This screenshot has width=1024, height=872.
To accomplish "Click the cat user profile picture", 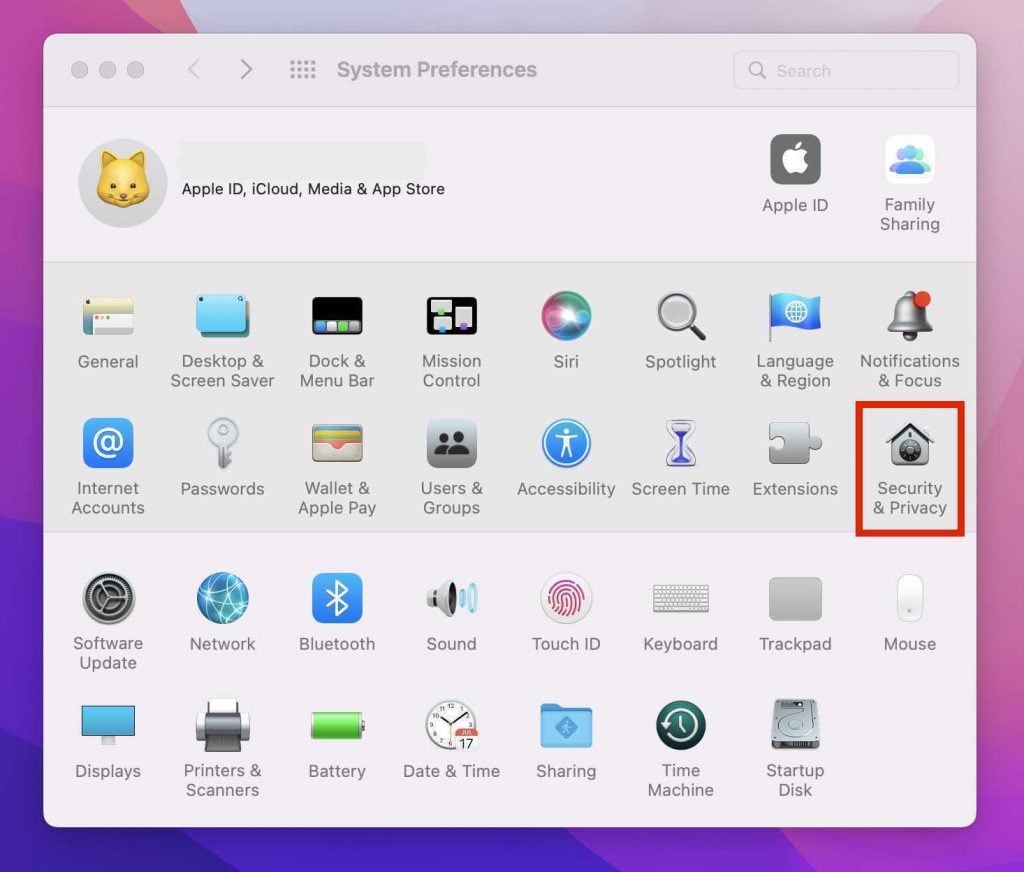I will (123, 182).
